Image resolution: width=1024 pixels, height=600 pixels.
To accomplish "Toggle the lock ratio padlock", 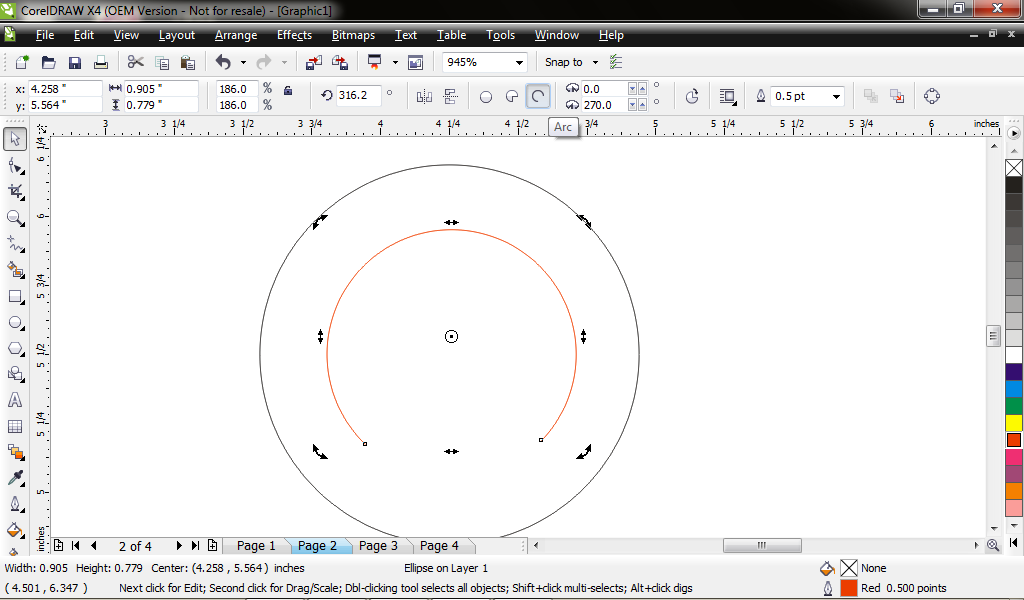I will tap(288, 91).
